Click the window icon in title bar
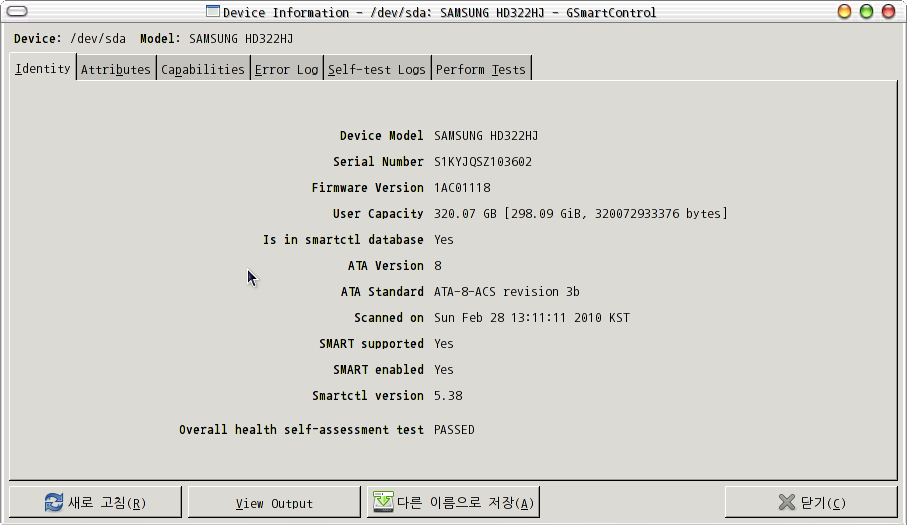This screenshot has height=525, width=907. pyautogui.click(x=213, y=12)
